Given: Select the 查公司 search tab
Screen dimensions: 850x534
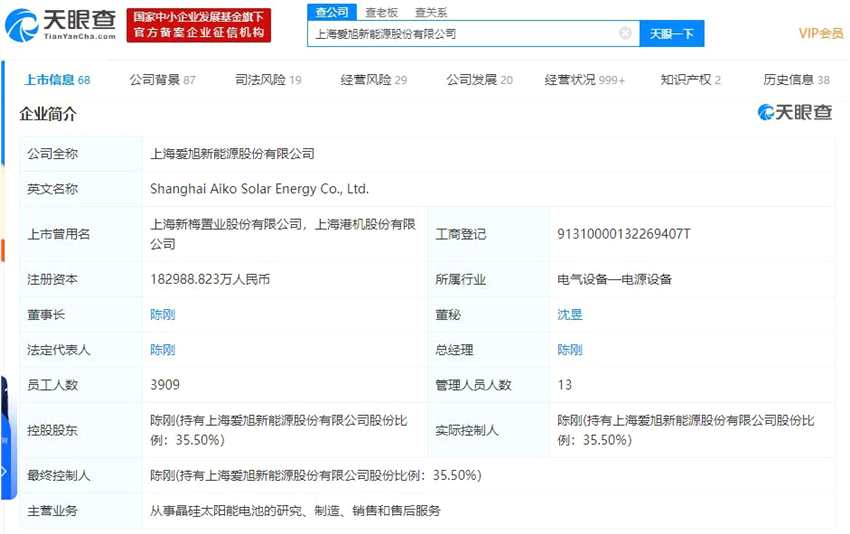Looking at the screenshot, I should tap(332, 12).
